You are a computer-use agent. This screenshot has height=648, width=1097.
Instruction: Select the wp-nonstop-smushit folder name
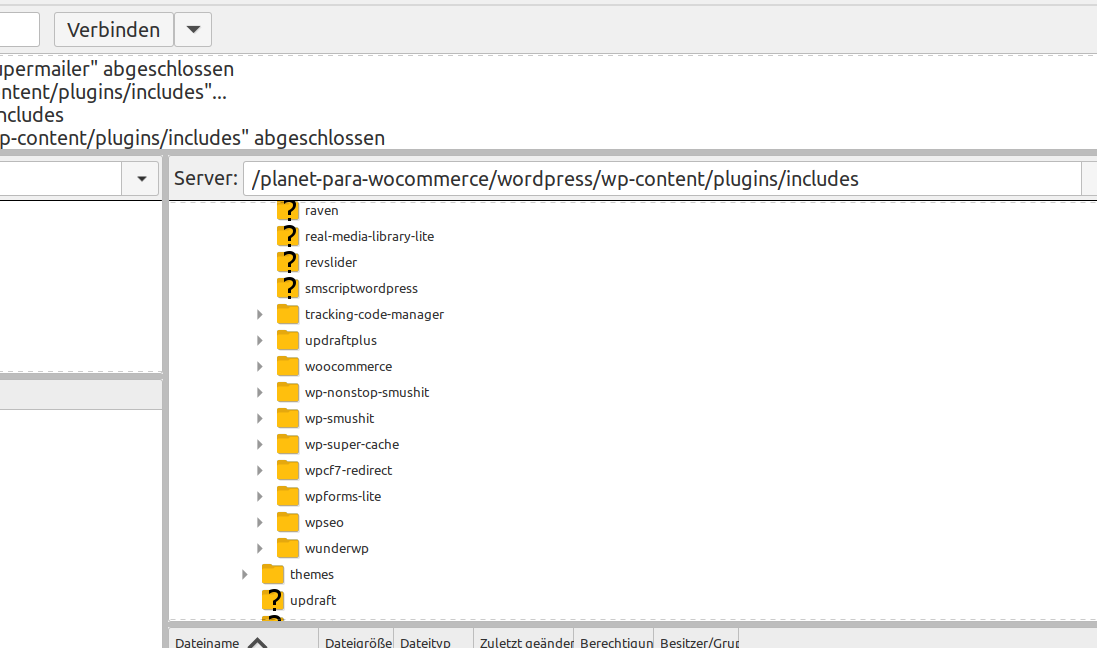(367, 393)
